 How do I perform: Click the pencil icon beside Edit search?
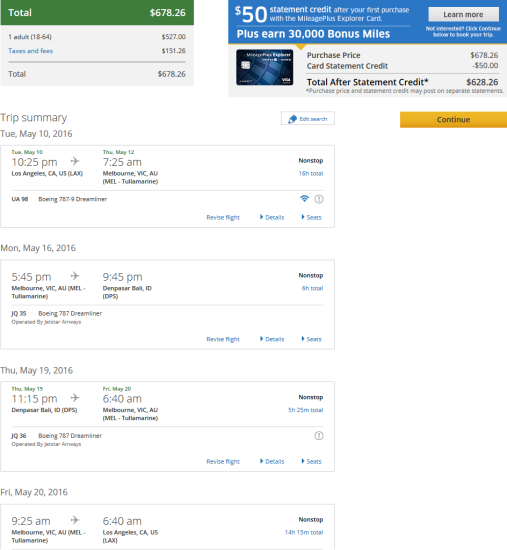(292, 119)
